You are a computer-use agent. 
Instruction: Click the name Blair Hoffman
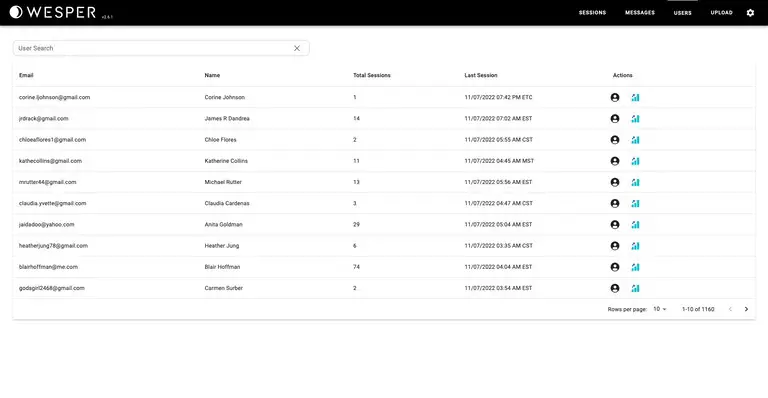222,267
